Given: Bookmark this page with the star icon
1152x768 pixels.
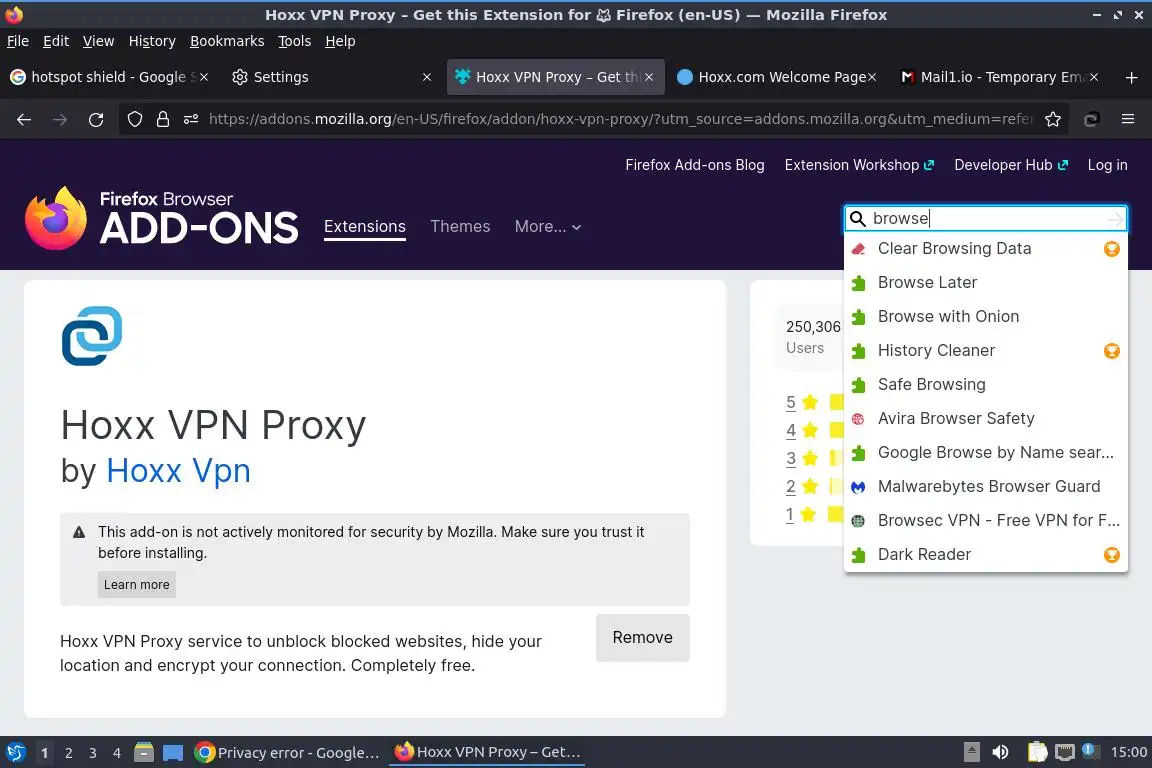Looking at the screenshot, I should click(x=1053, y=119).
